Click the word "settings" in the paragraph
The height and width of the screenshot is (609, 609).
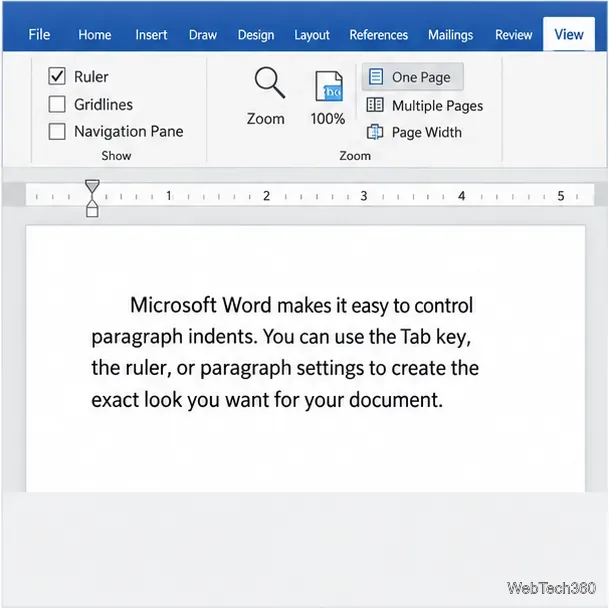click(x=330, y=368)
